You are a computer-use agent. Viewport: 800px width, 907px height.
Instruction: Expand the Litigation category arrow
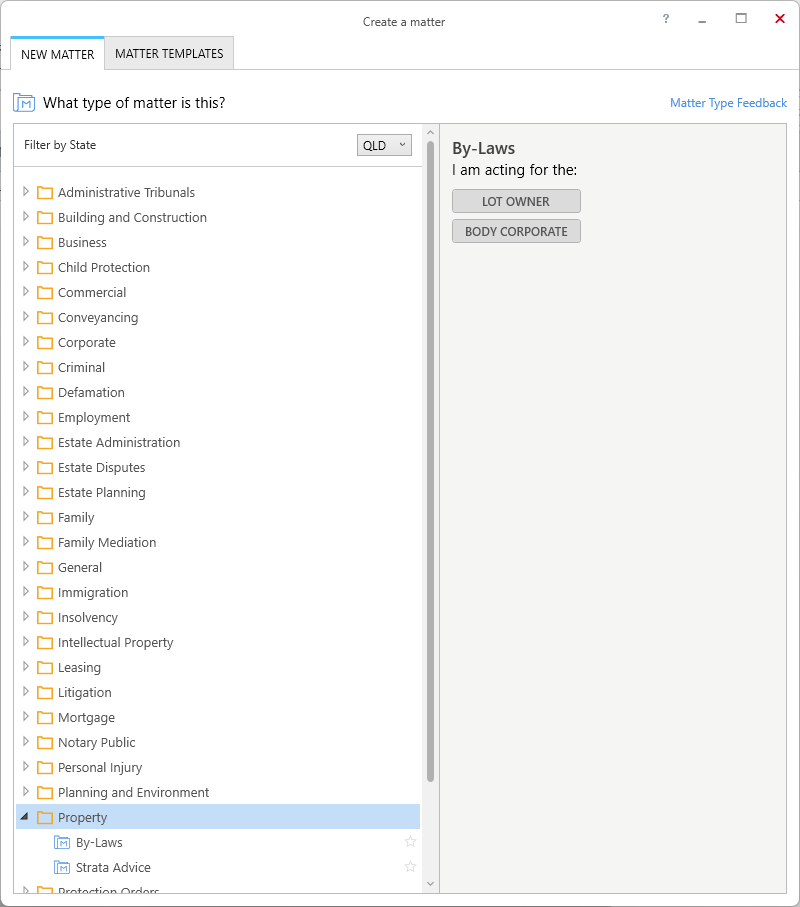point(25,691)
